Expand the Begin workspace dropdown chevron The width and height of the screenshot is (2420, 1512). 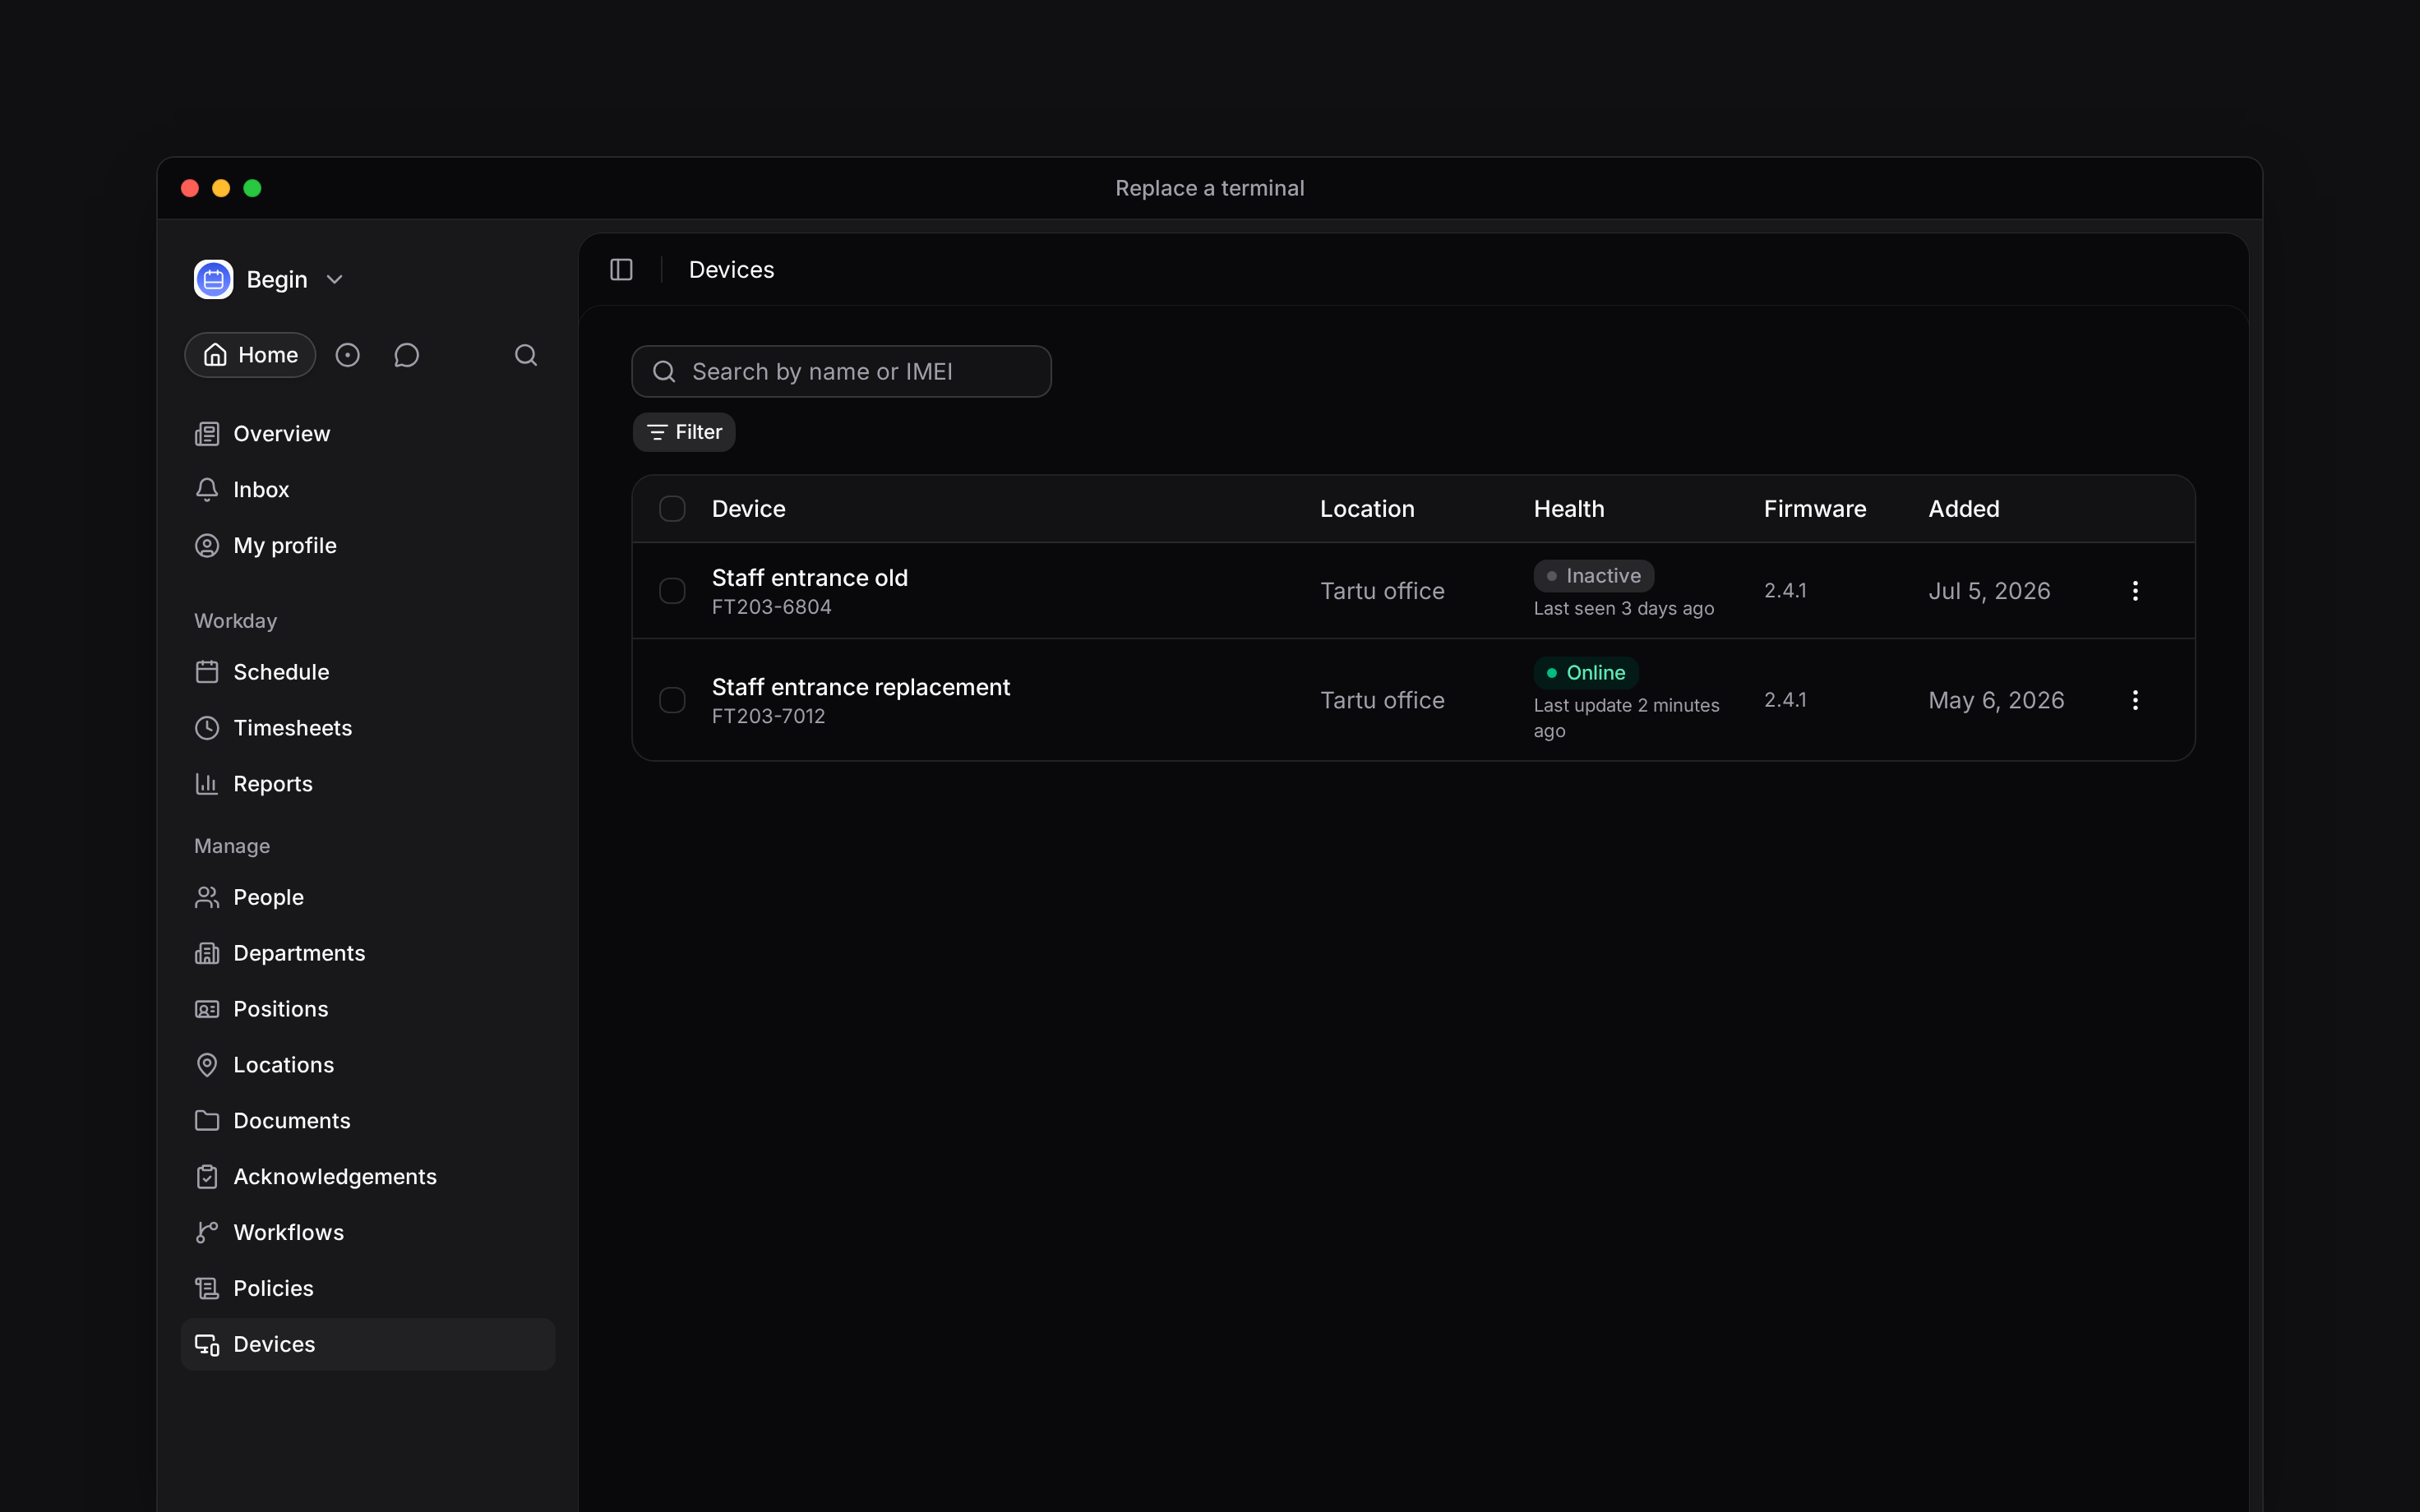point(335,280)
